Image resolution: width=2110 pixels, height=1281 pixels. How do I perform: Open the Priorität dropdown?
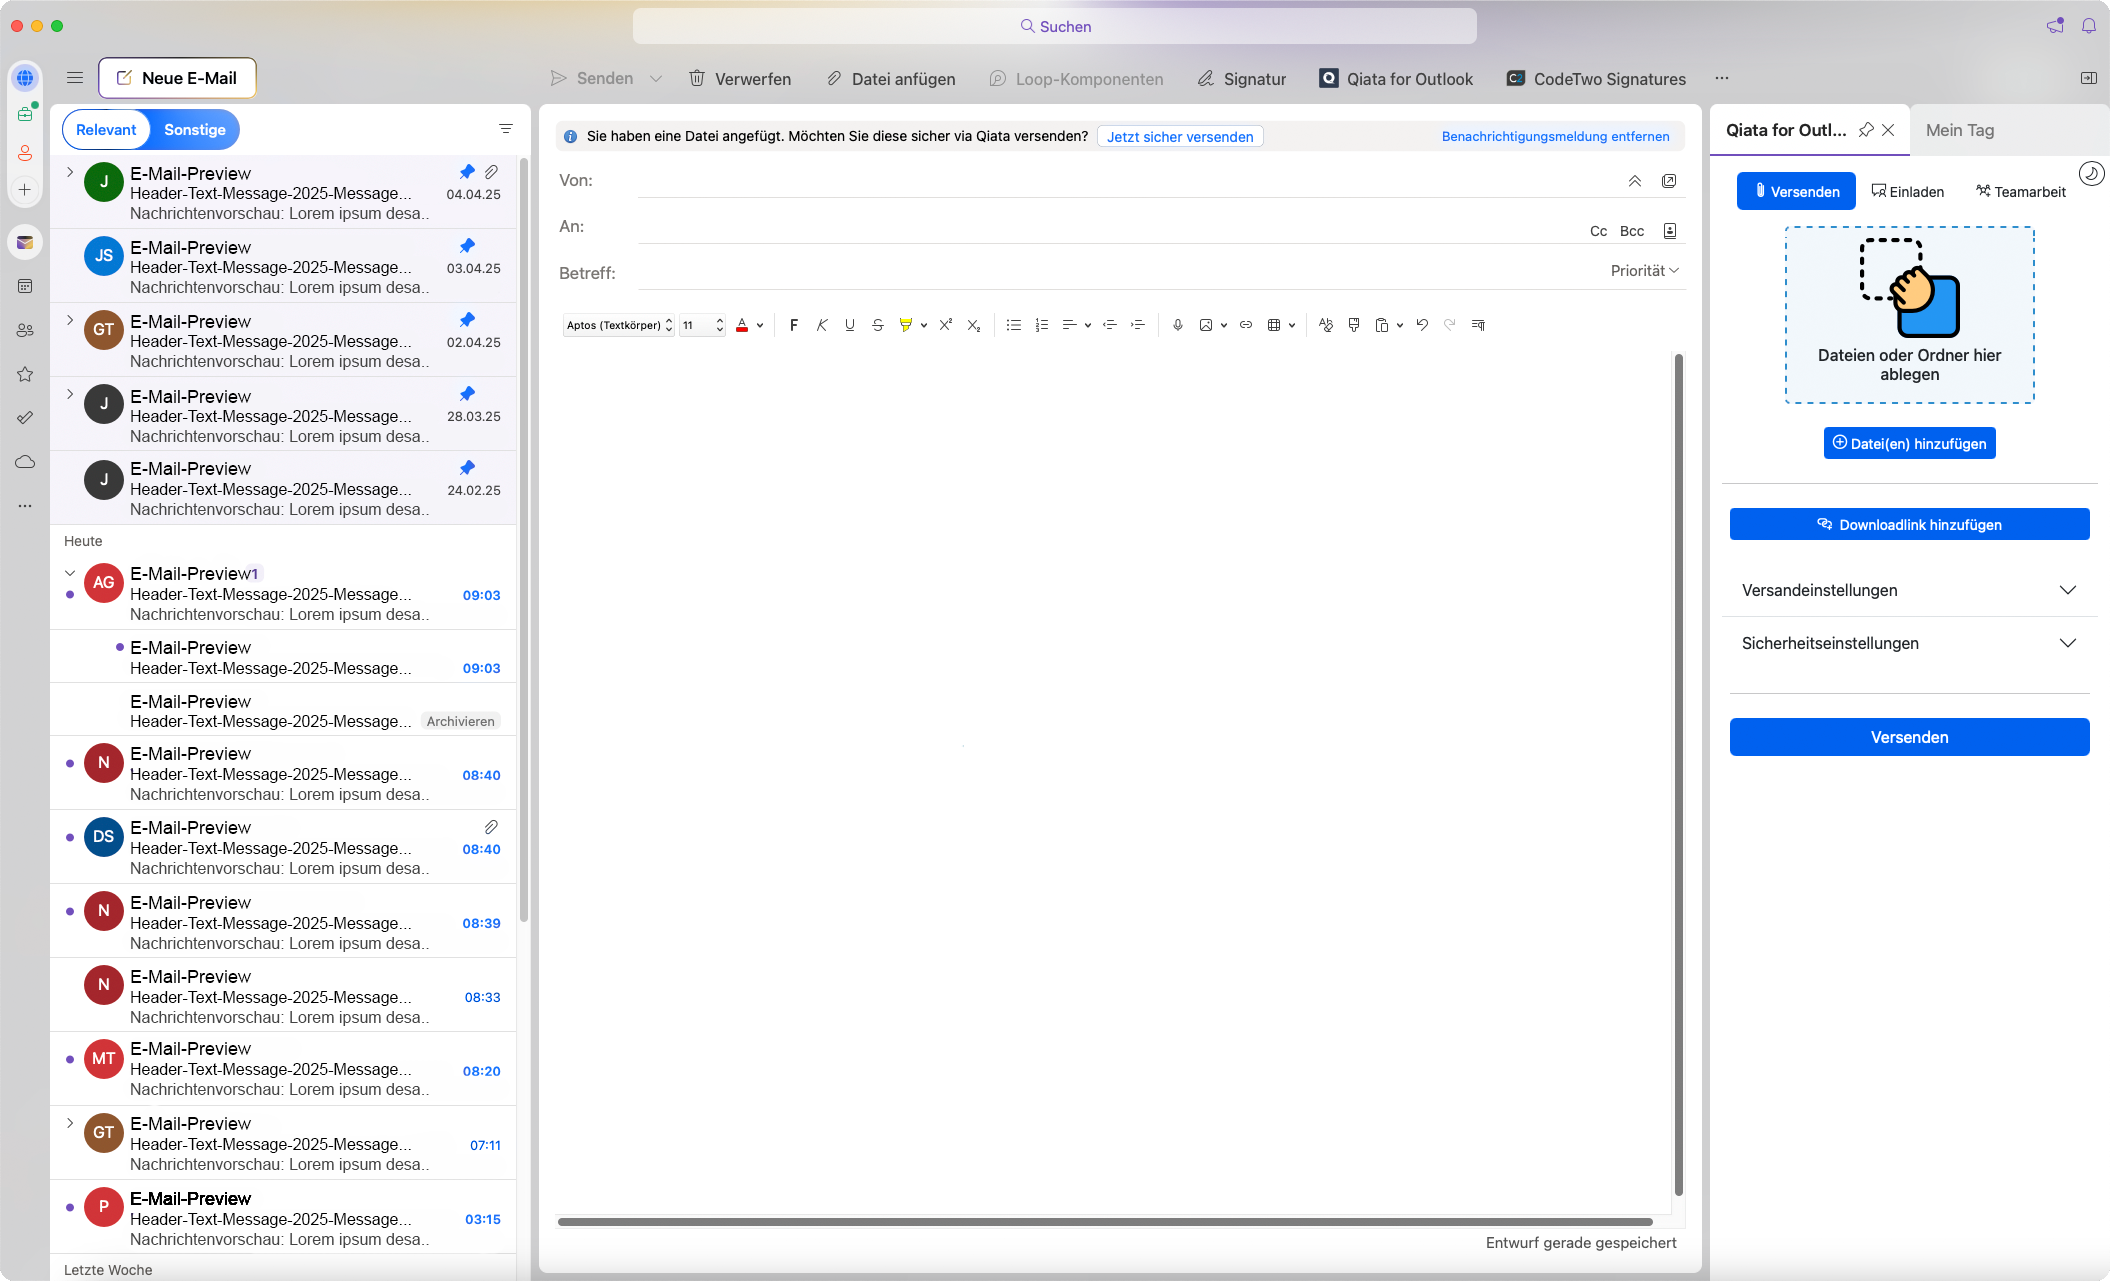[x=1644, y=271]
